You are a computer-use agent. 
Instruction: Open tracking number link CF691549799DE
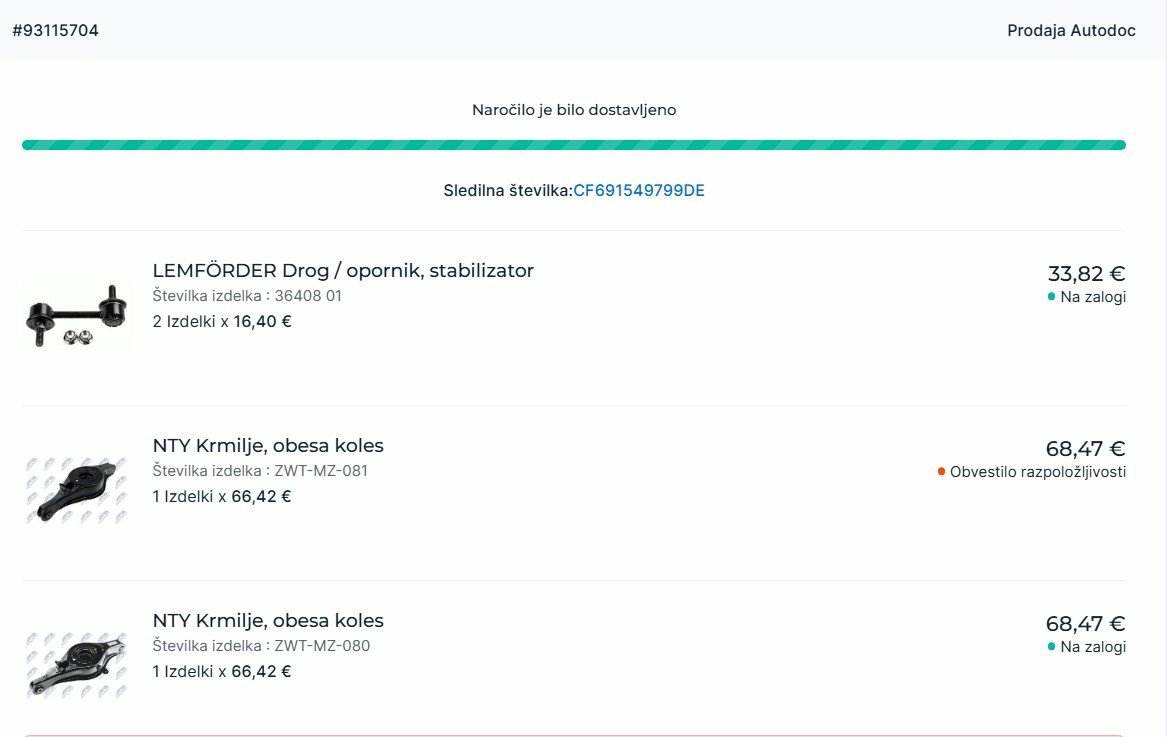pos(639,191)
